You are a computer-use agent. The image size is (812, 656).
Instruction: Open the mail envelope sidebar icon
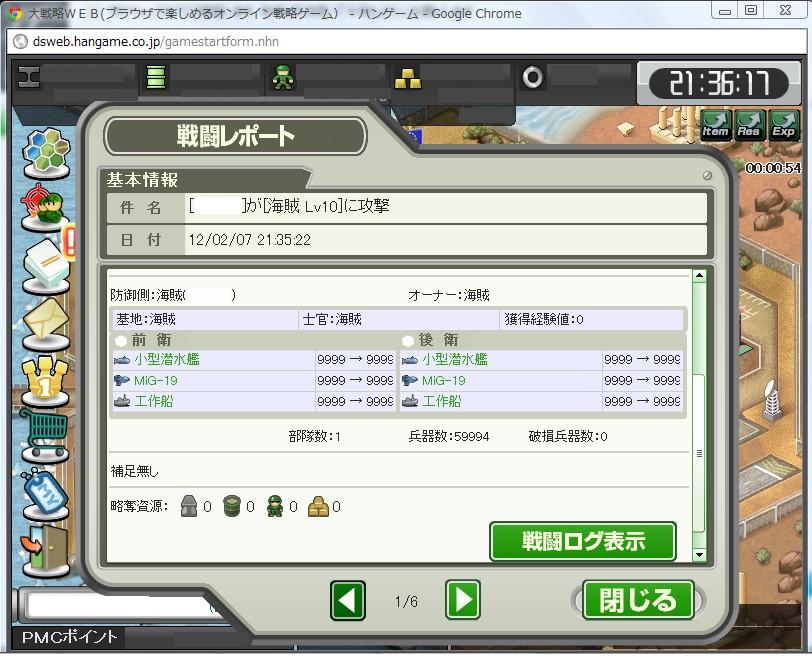[46, 324]
